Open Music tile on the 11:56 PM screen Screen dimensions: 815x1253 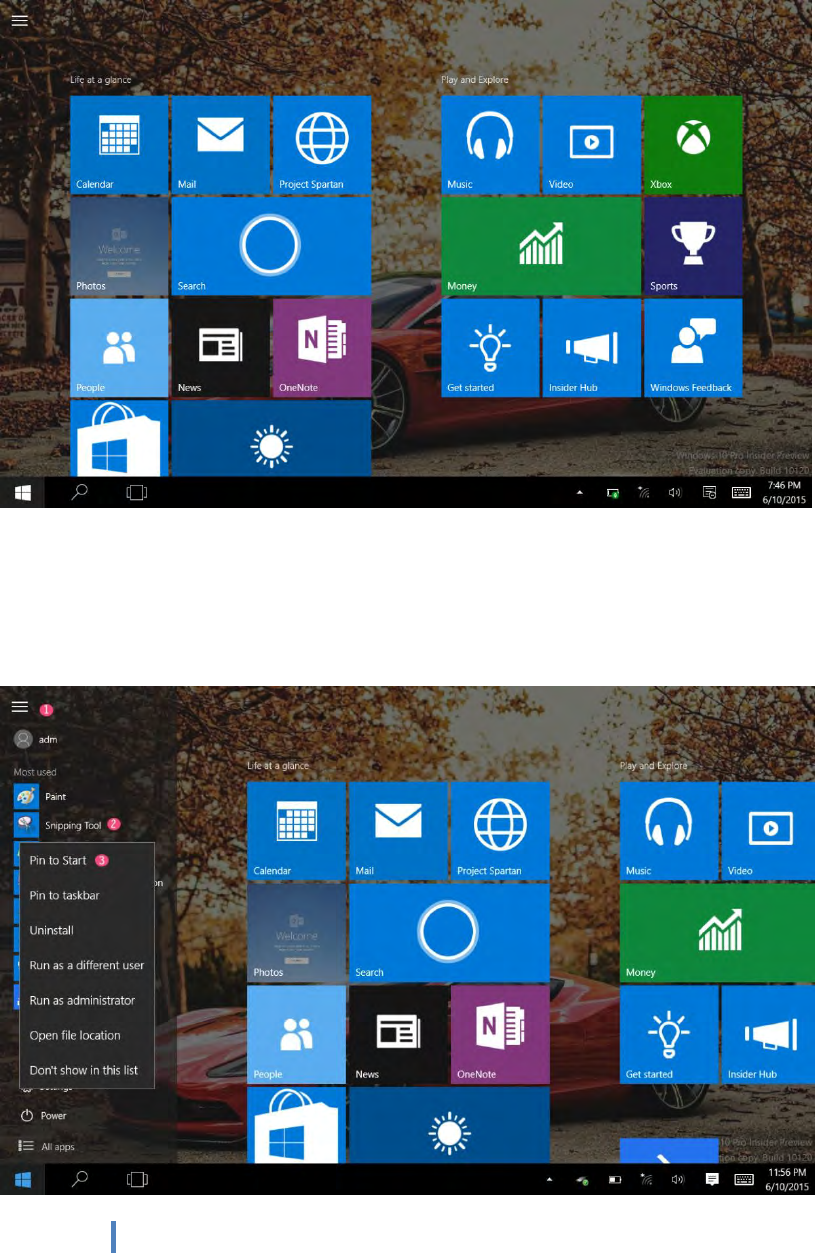tap(669, 830)
